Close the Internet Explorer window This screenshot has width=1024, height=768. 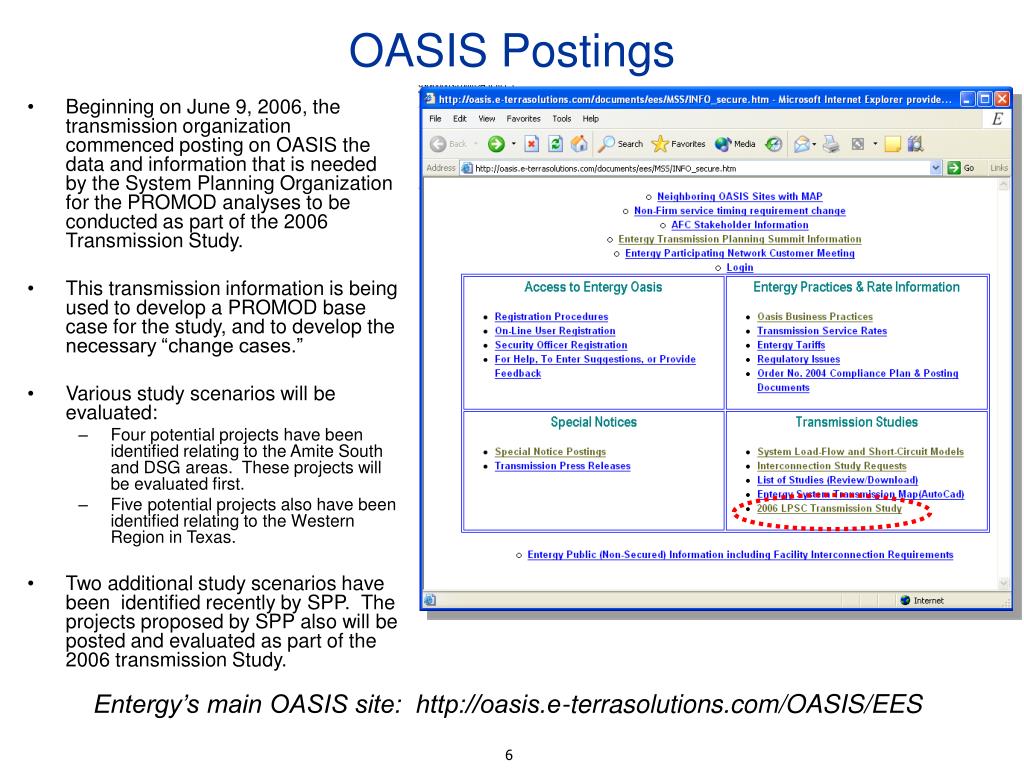coord(1001,99)
